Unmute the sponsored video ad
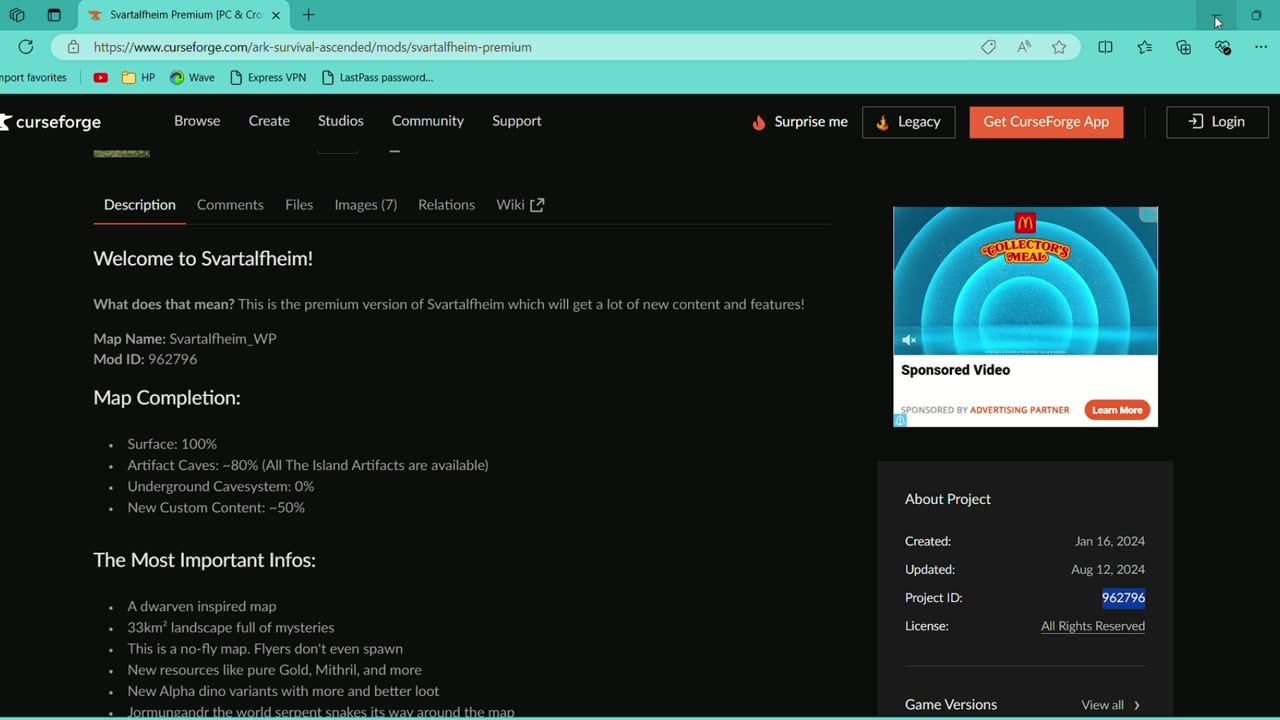Viewport: 1280px width, 720px height. 909,340
